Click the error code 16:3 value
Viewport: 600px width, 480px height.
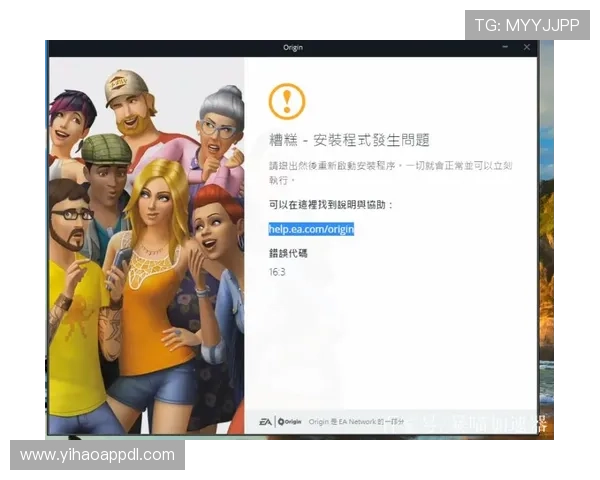[x=277, y=271]
